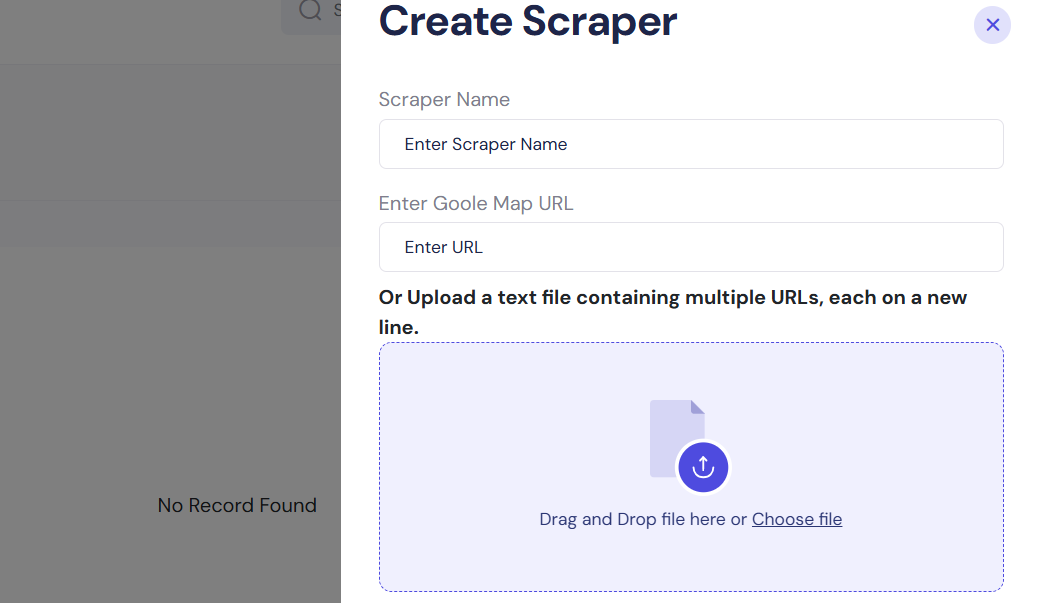Click the Create Scraper heading

click(528, 22)
